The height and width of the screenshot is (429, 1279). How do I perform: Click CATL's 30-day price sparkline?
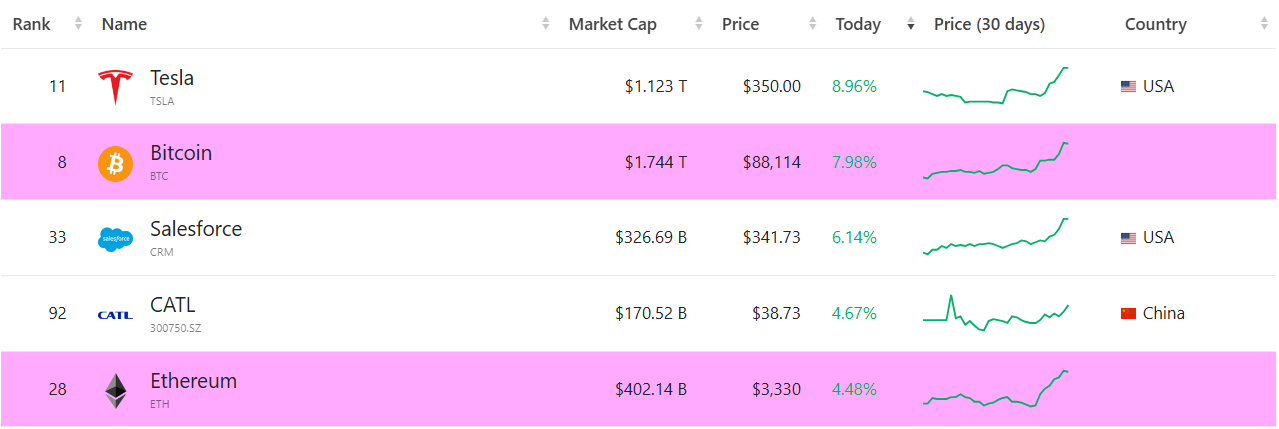pos(996,313)
